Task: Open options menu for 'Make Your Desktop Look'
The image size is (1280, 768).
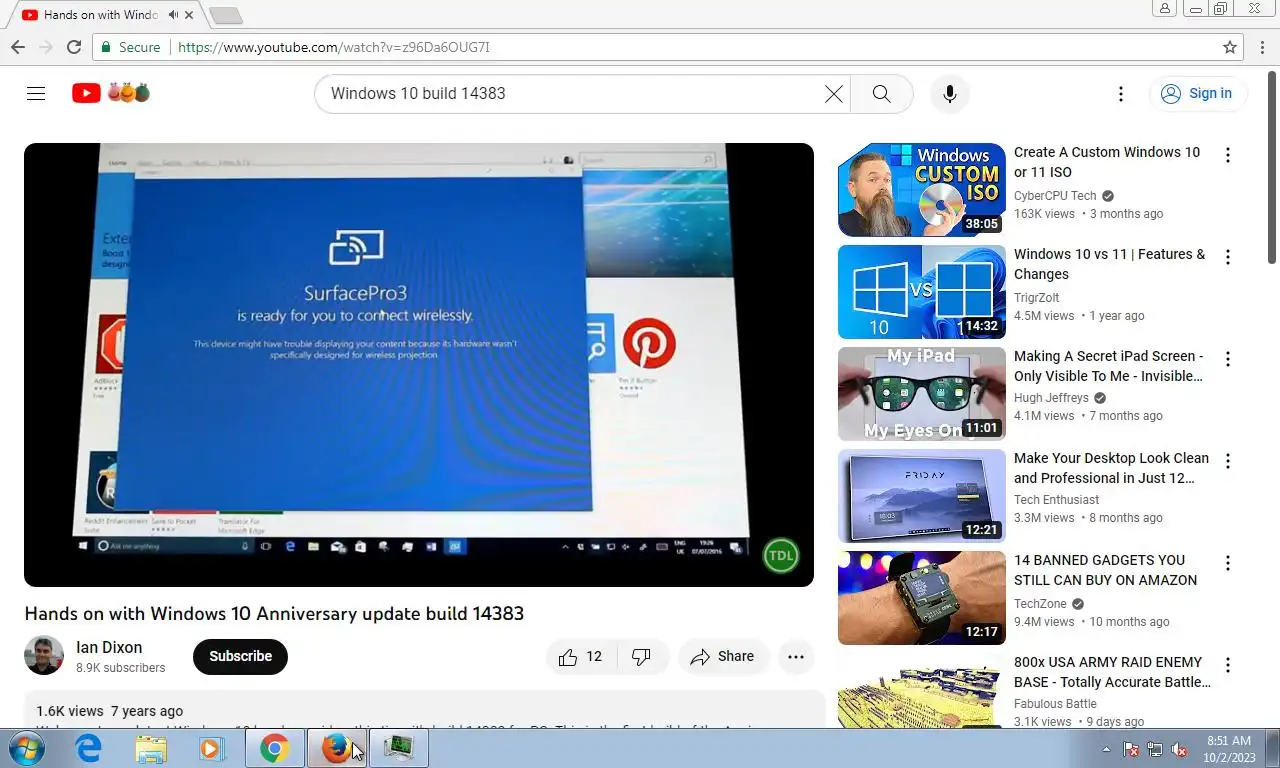Action: coord(1228,461)
